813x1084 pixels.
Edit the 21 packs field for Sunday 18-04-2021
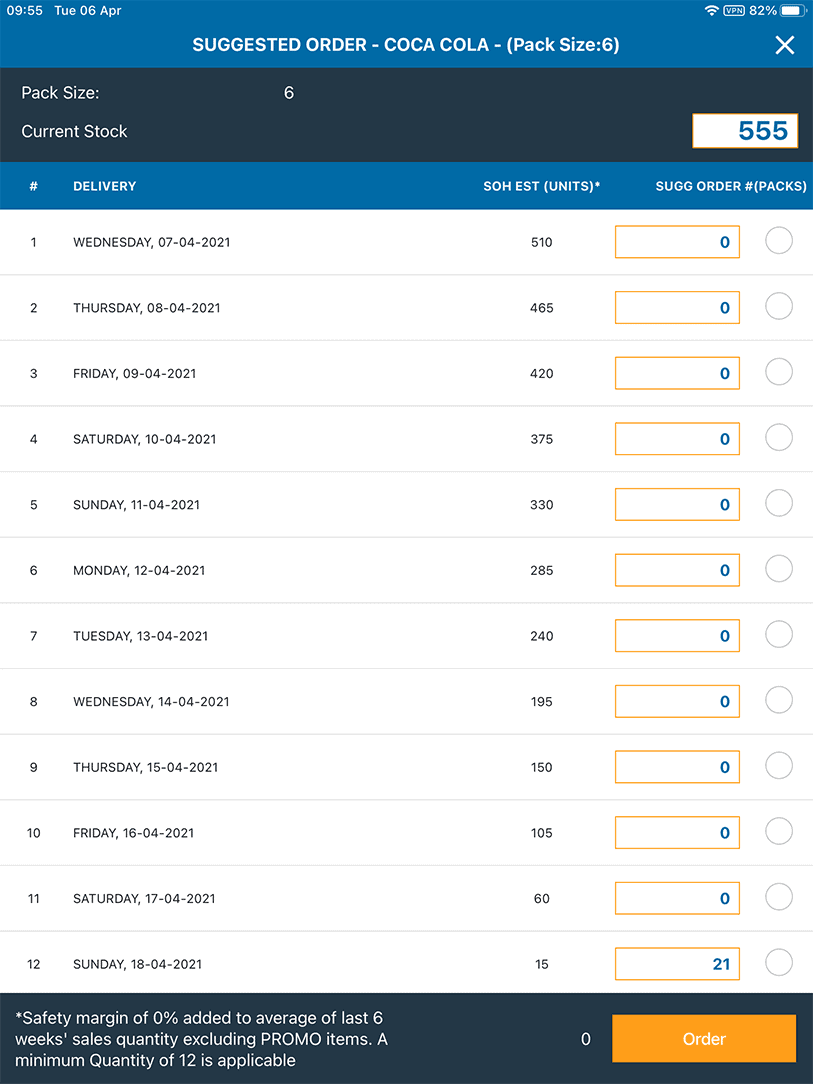pyautogui.click(x=678, y=964)
